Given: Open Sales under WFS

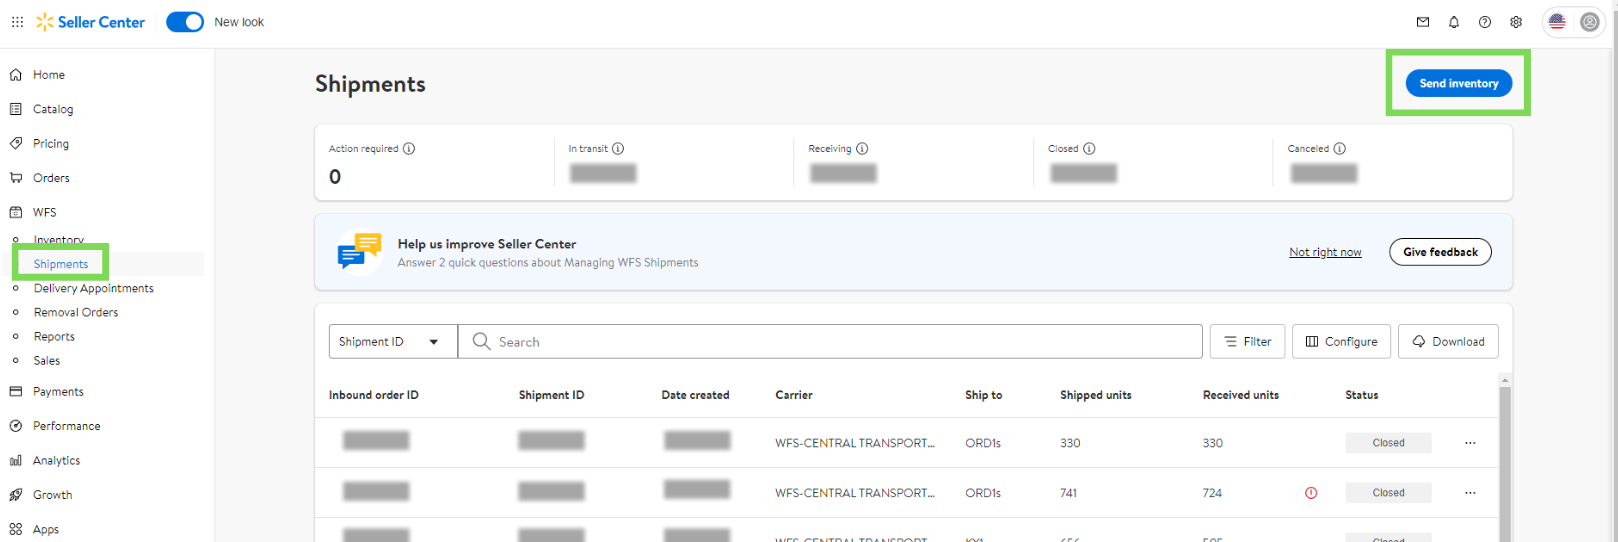Looking at the screenshot, I should click(x=47, y=361).
